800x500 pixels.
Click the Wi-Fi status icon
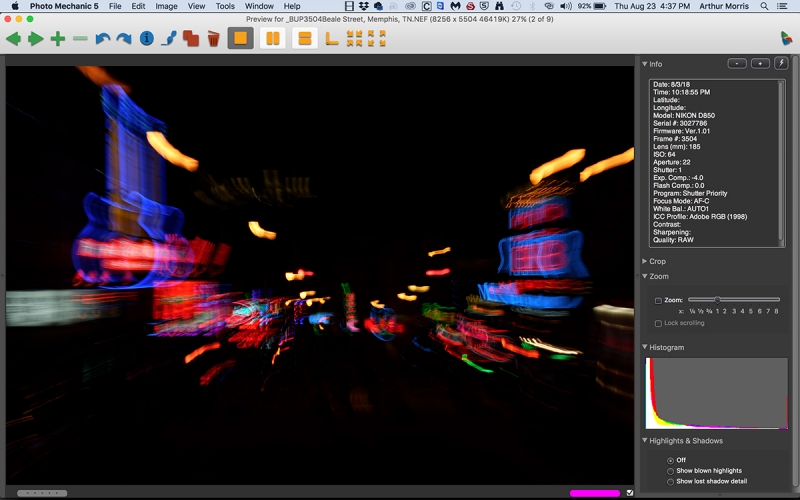click(x=549, y=6)
